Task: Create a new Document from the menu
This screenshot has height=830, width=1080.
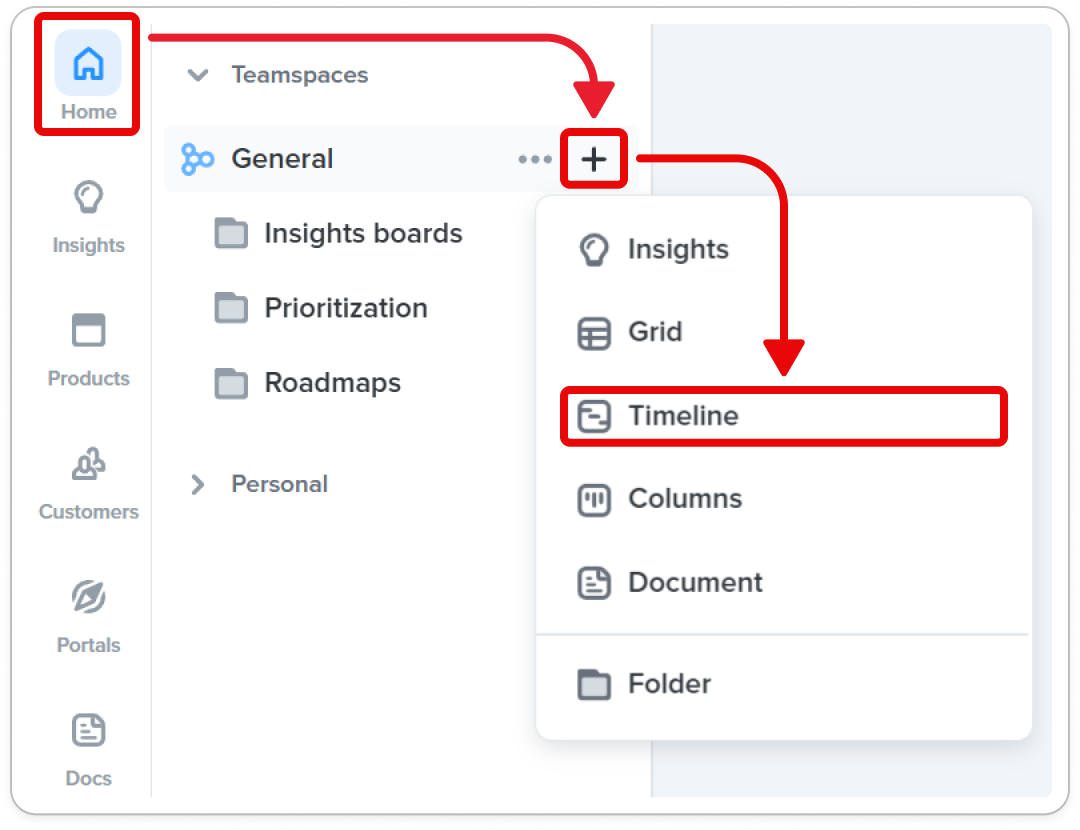Action: (784, 583)
